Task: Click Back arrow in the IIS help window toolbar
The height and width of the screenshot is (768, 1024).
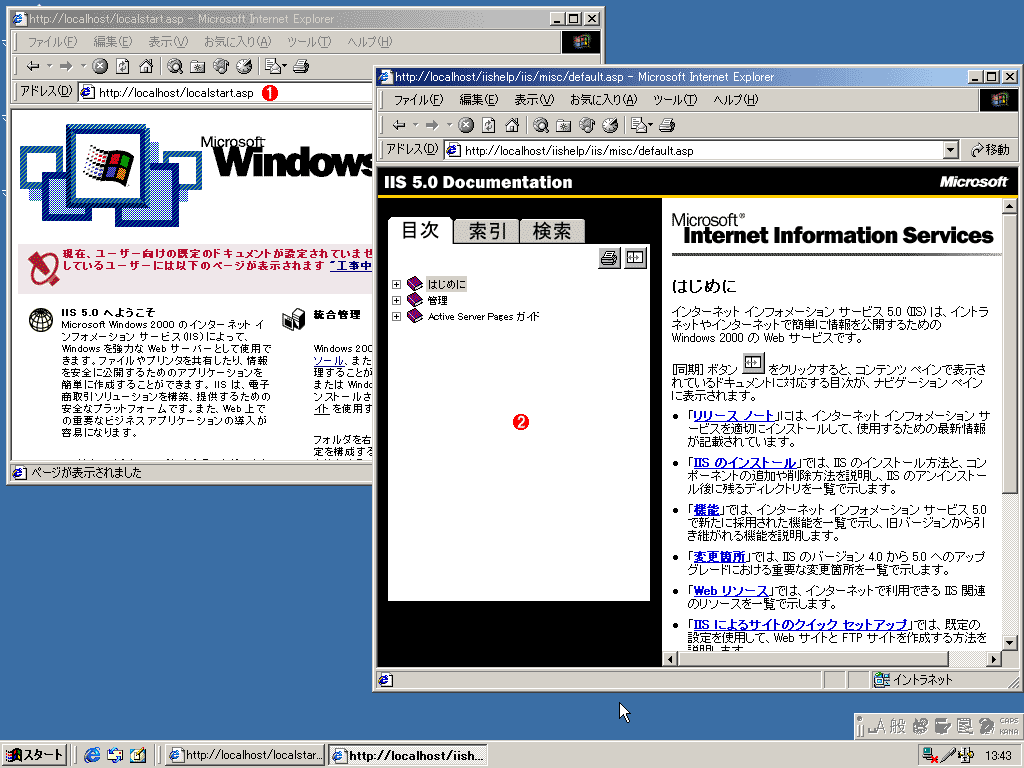Action: click(x=399, y=125)
